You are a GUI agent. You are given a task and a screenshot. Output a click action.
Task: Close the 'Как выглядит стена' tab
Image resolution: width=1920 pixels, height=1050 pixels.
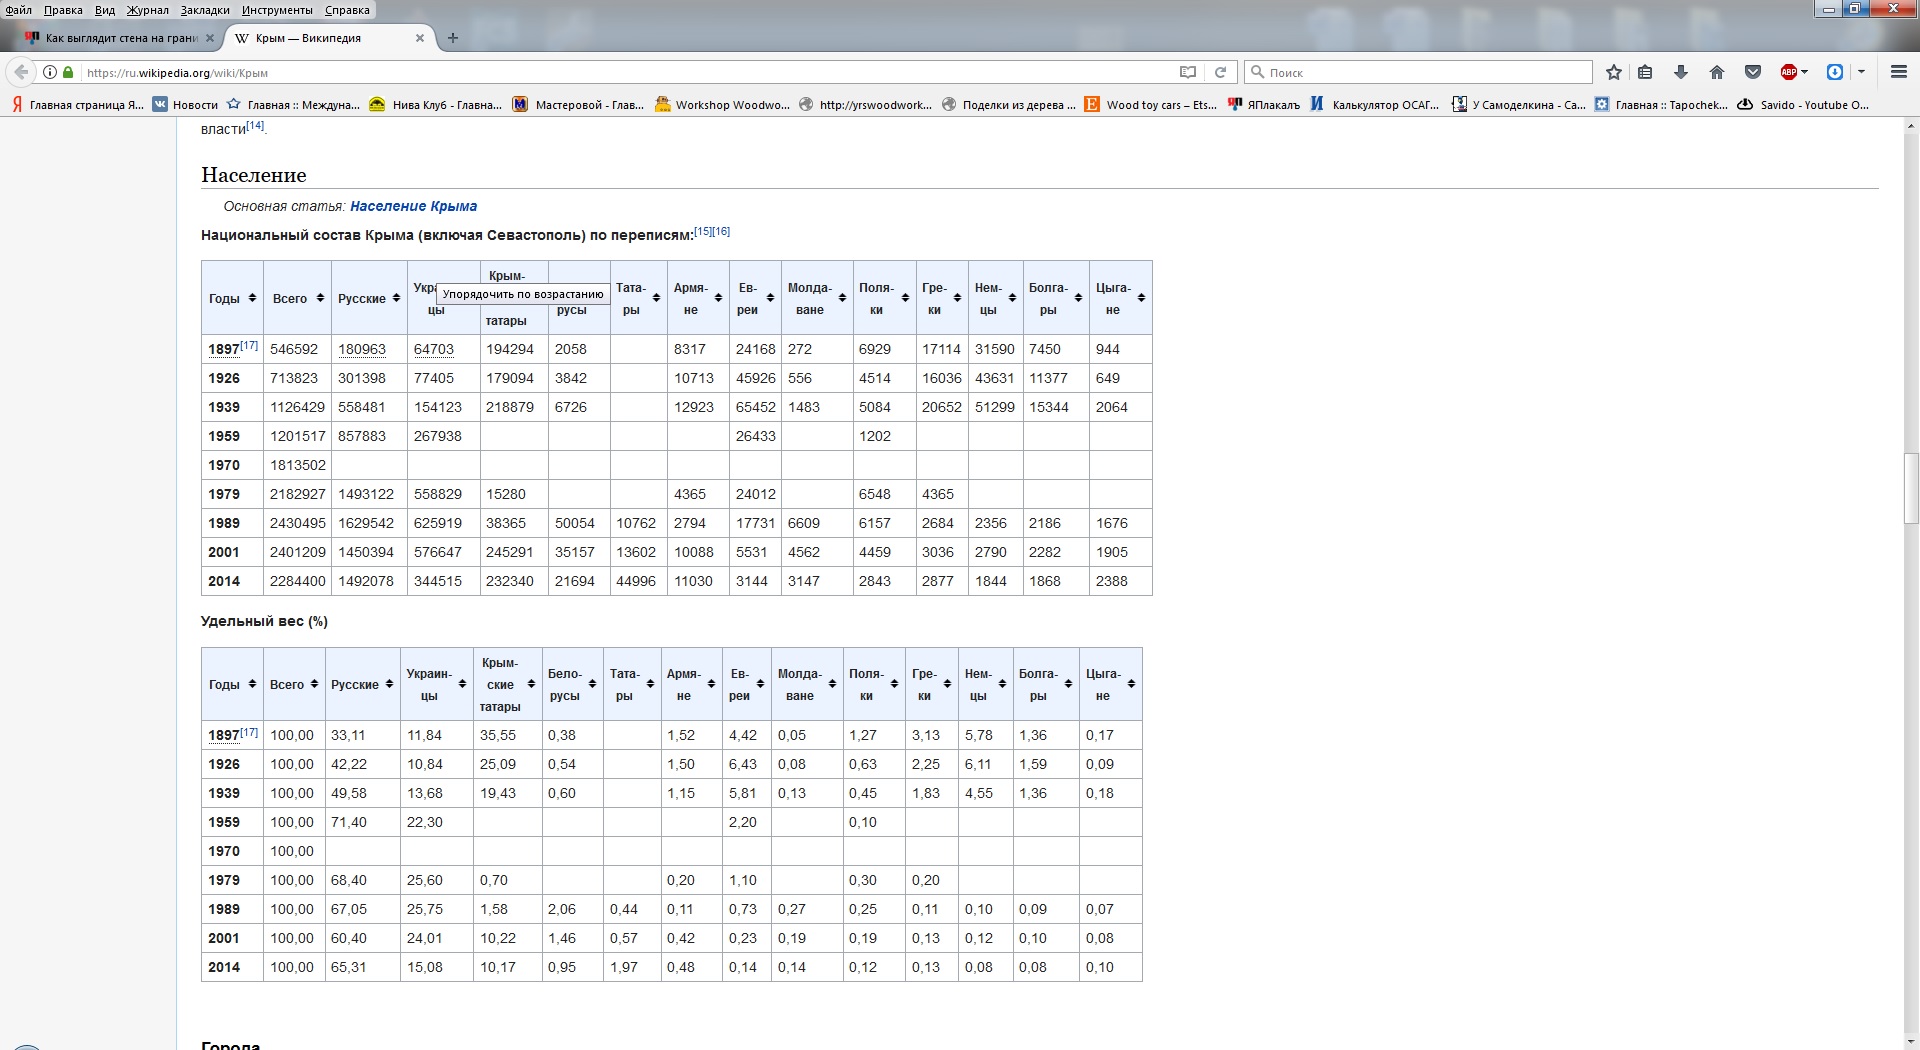pos(210,38)
